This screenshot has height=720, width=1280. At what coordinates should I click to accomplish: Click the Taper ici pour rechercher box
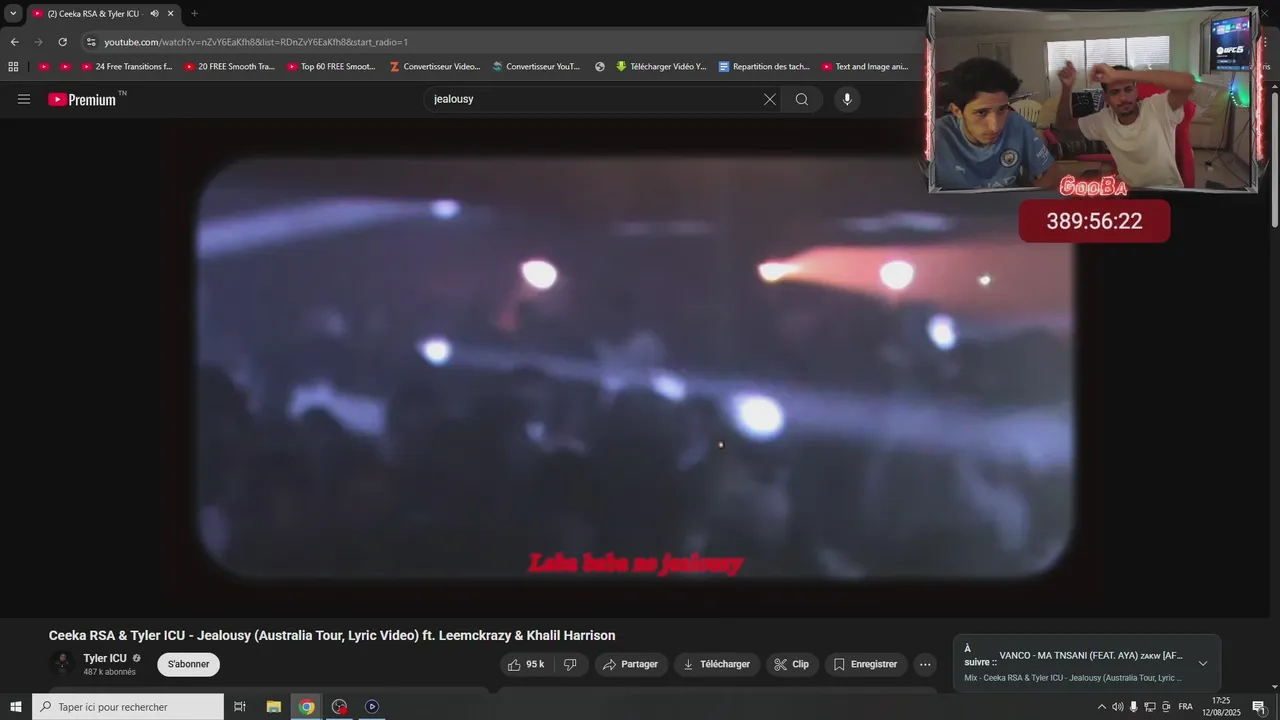click(128, 706)
